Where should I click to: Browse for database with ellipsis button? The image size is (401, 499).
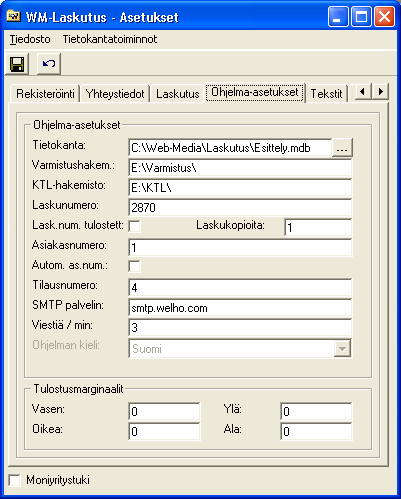tap(342, 148)
